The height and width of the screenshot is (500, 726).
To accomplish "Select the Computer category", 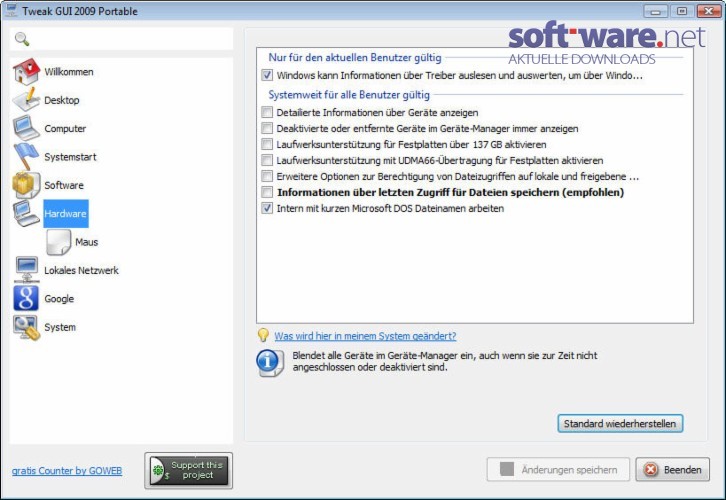I will 65,128.
